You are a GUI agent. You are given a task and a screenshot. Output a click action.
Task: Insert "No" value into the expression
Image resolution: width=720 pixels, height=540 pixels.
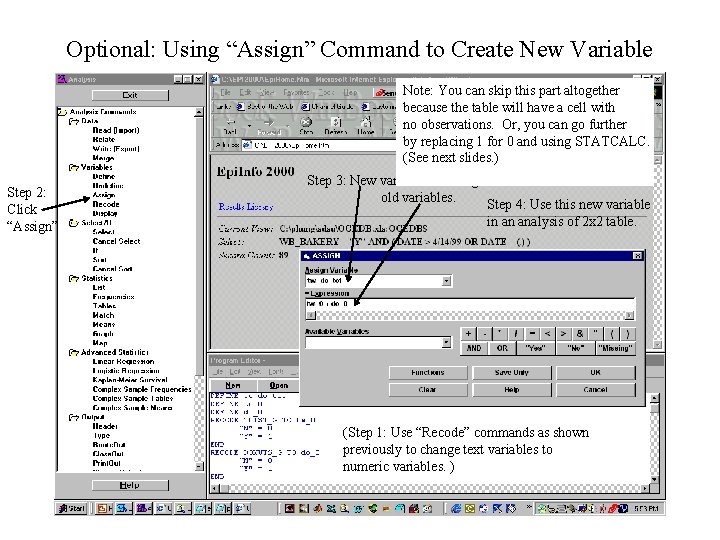(x=575, y=348)
